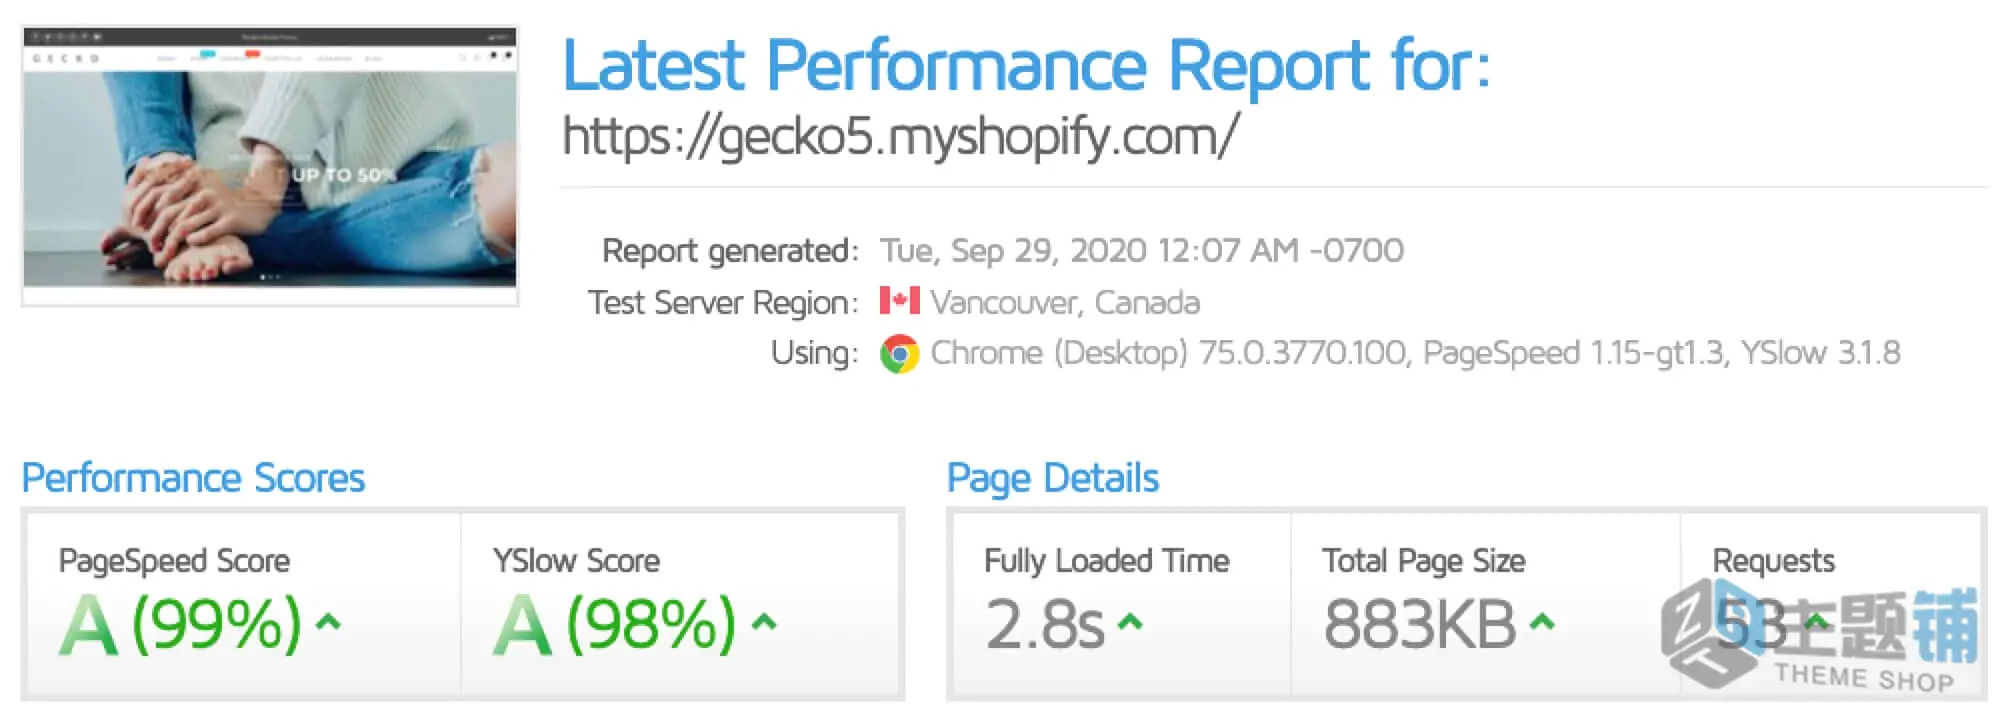Click the 883KB page size value

[x=1420, y=624]
